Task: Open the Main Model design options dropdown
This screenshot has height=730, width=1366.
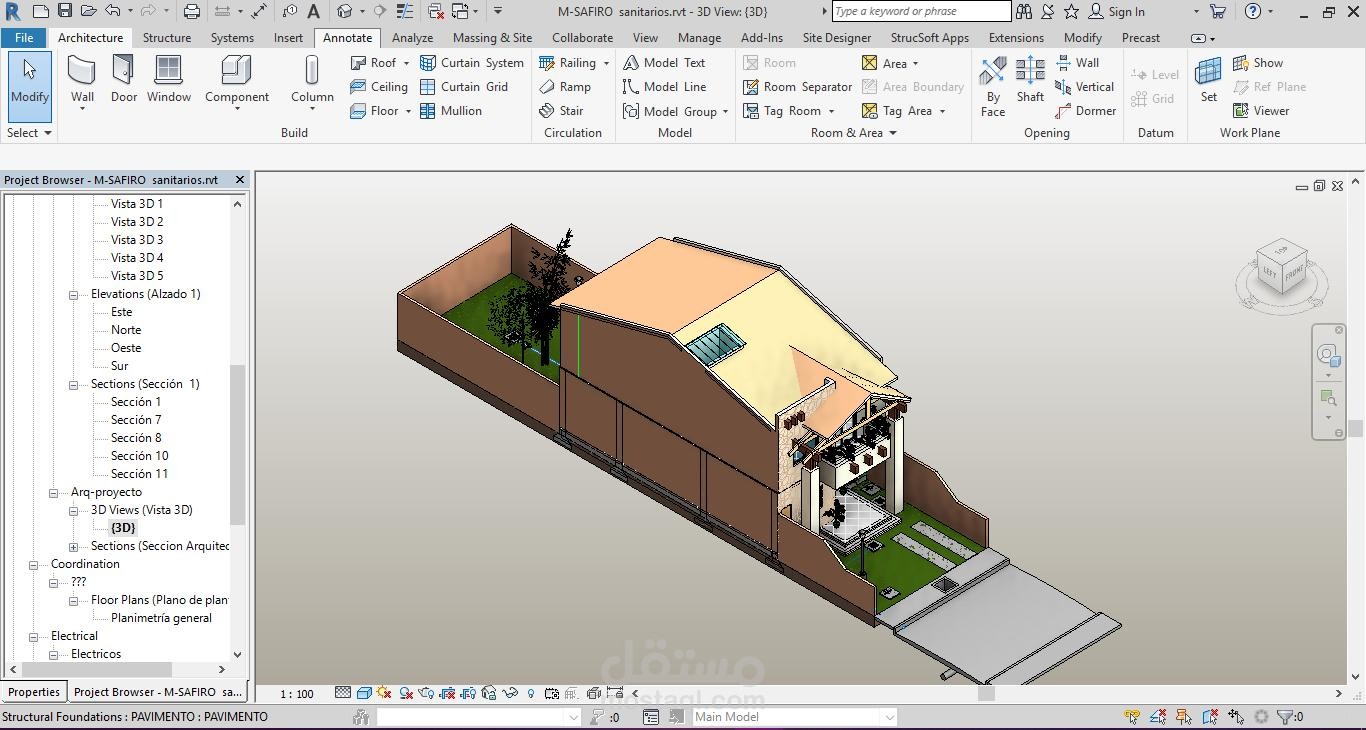Action: click(x=888, y=717)
